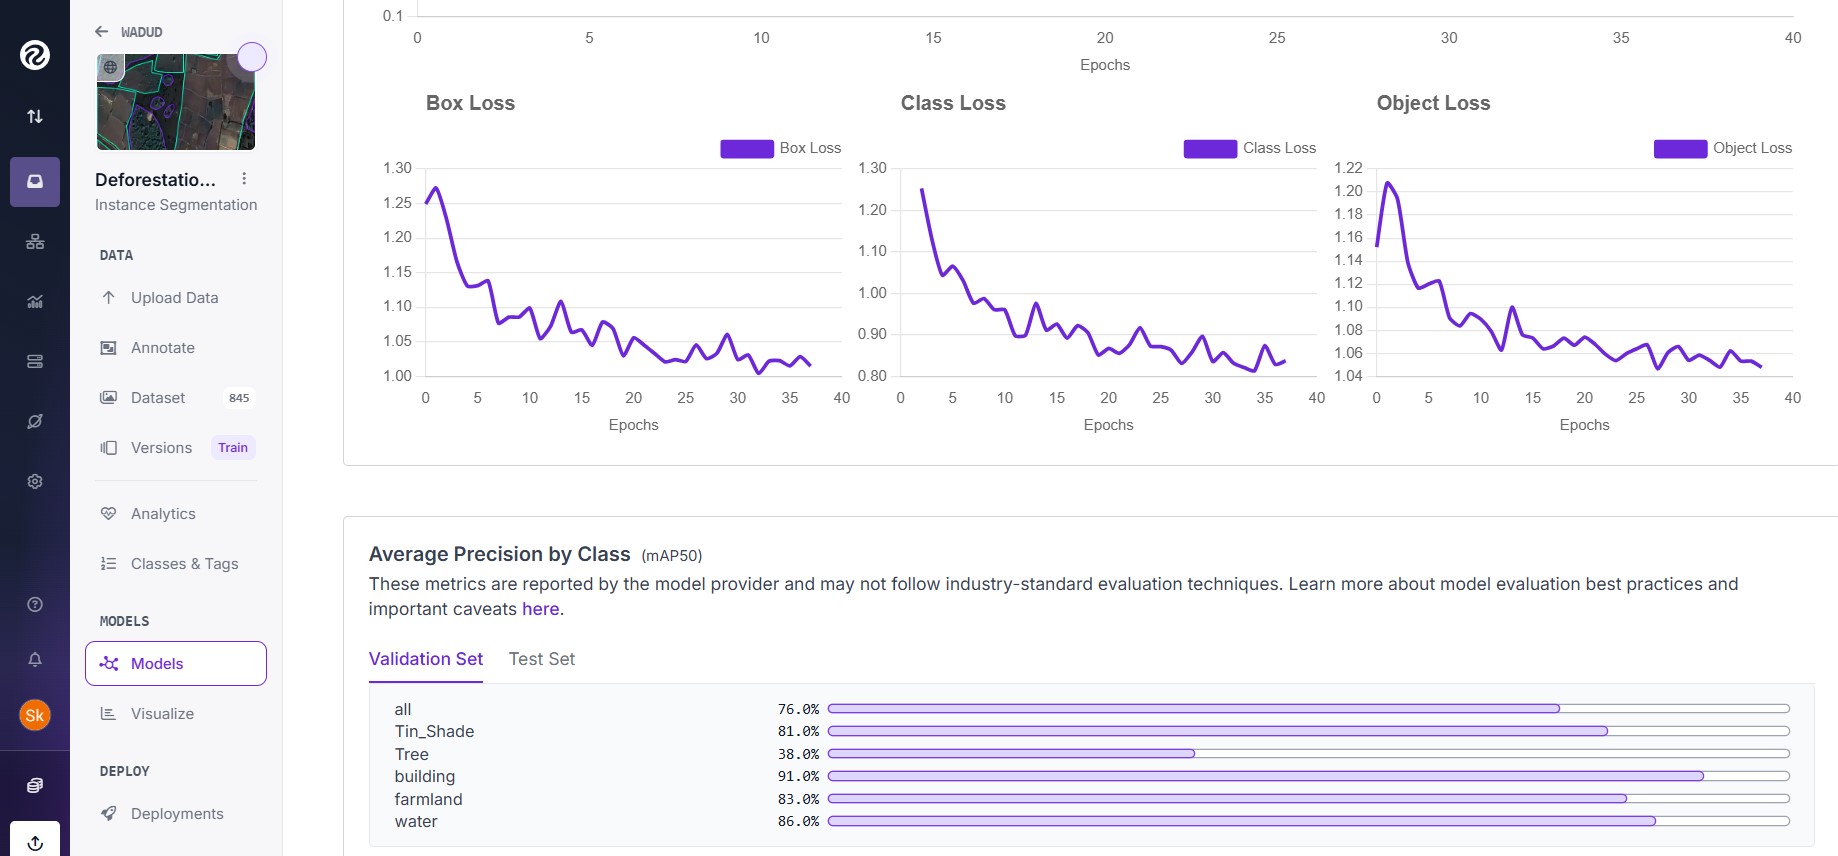The image size is (1838, 856).
Task: Open notifications bell icon
Action: click(35, 660)
